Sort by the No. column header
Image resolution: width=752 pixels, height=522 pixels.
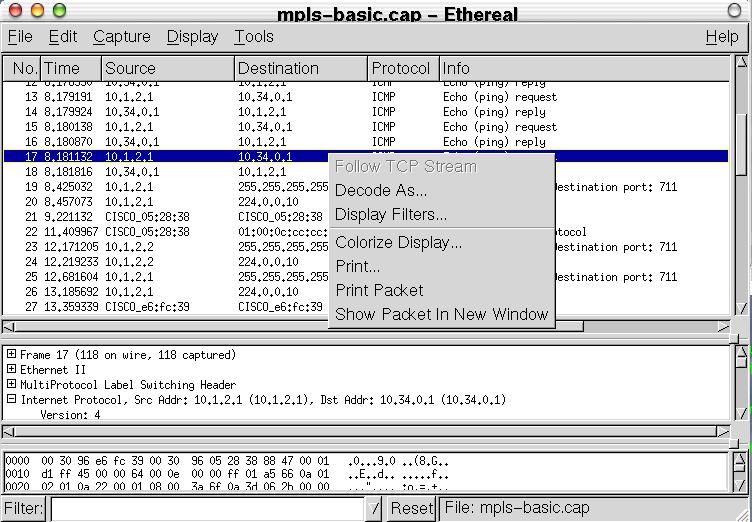click(23, 69)
